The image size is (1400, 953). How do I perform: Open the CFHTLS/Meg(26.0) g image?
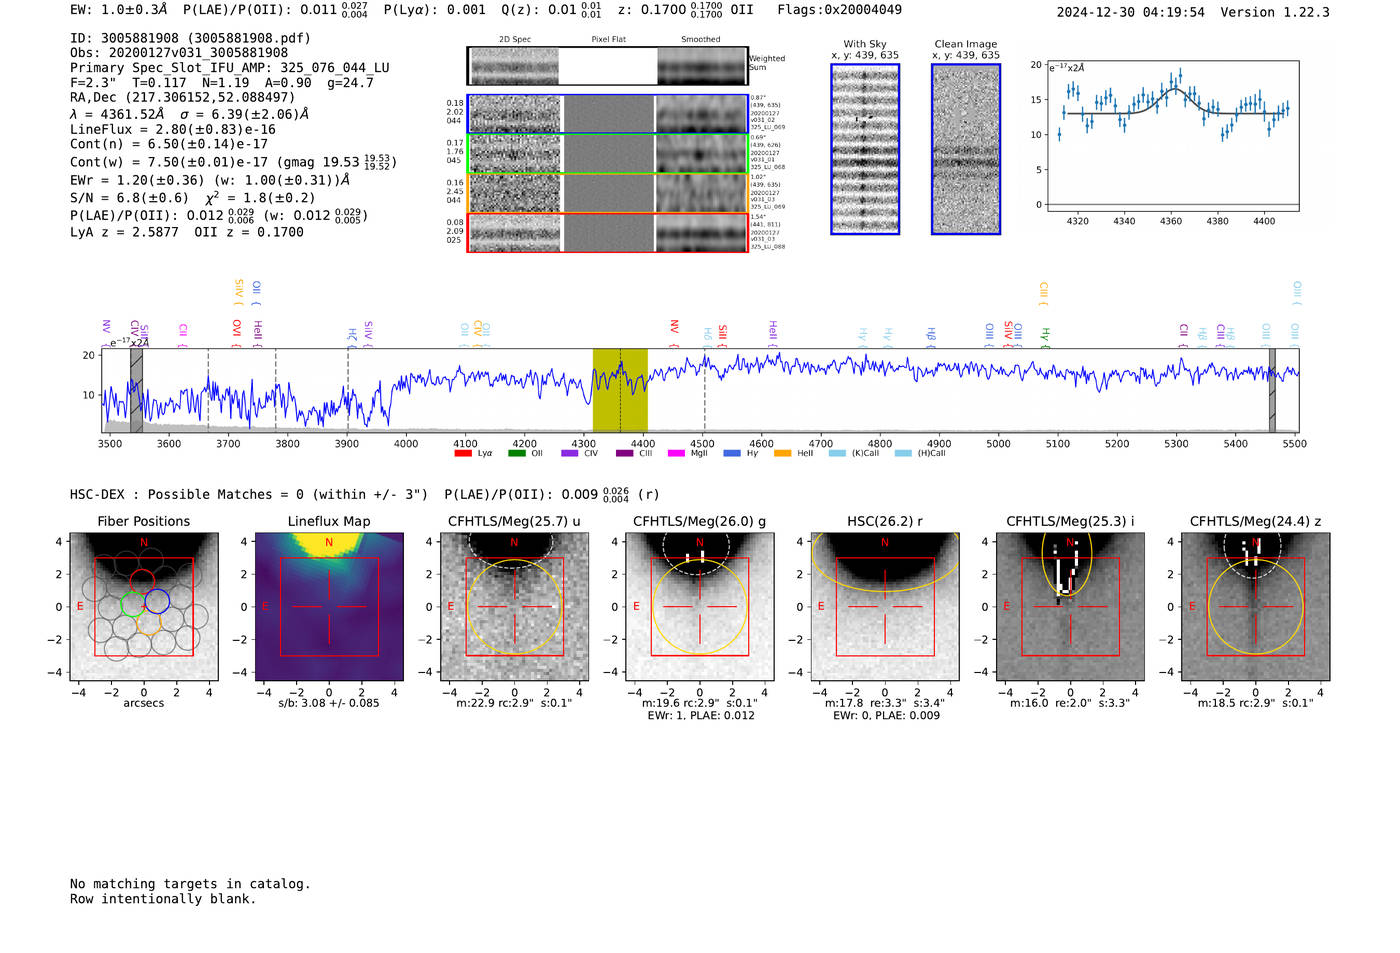699,607
